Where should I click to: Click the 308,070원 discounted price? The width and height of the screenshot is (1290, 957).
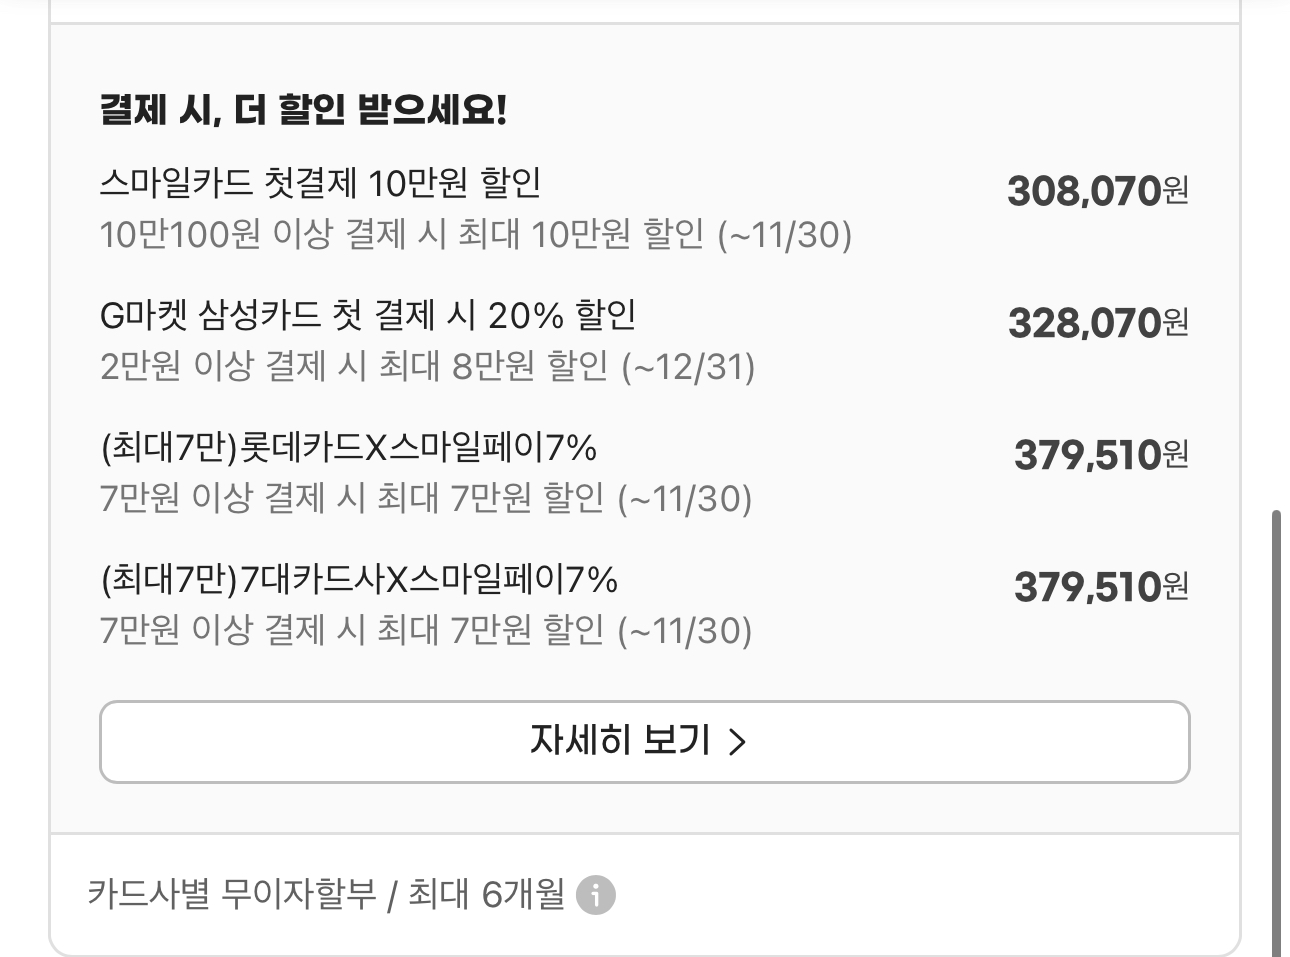point(1097,190)
